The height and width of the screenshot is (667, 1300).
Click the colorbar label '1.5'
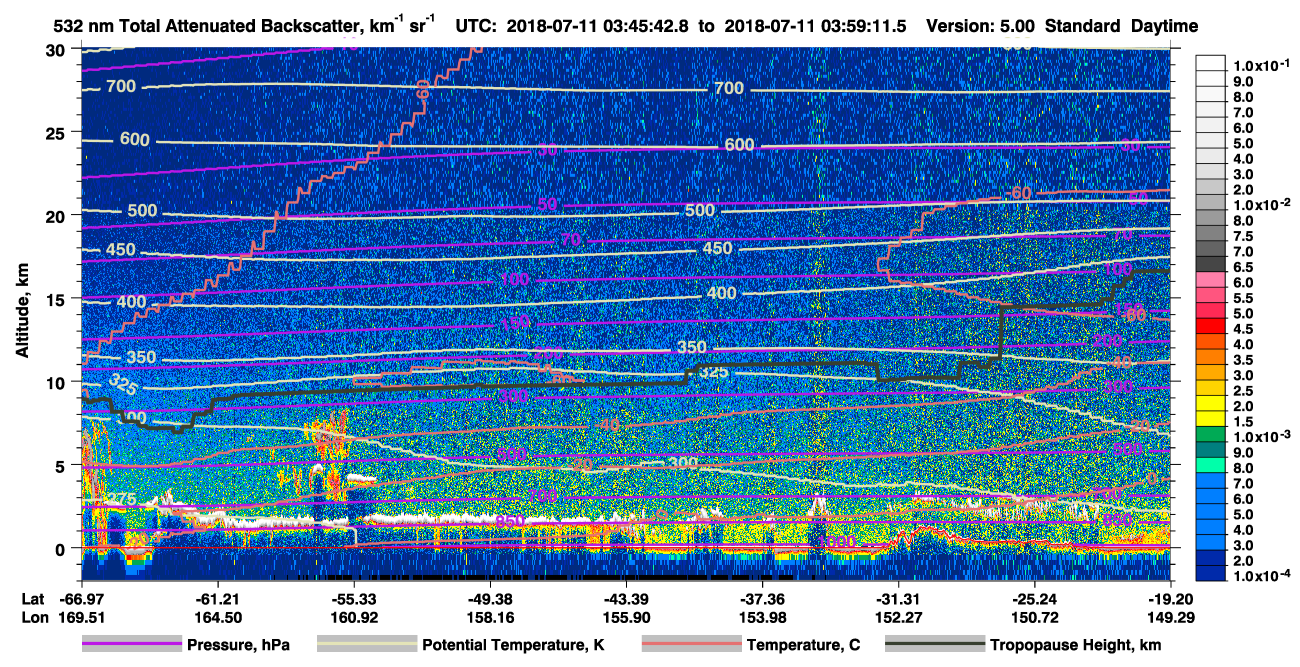pyautogui.click(x=1242, y=421)
